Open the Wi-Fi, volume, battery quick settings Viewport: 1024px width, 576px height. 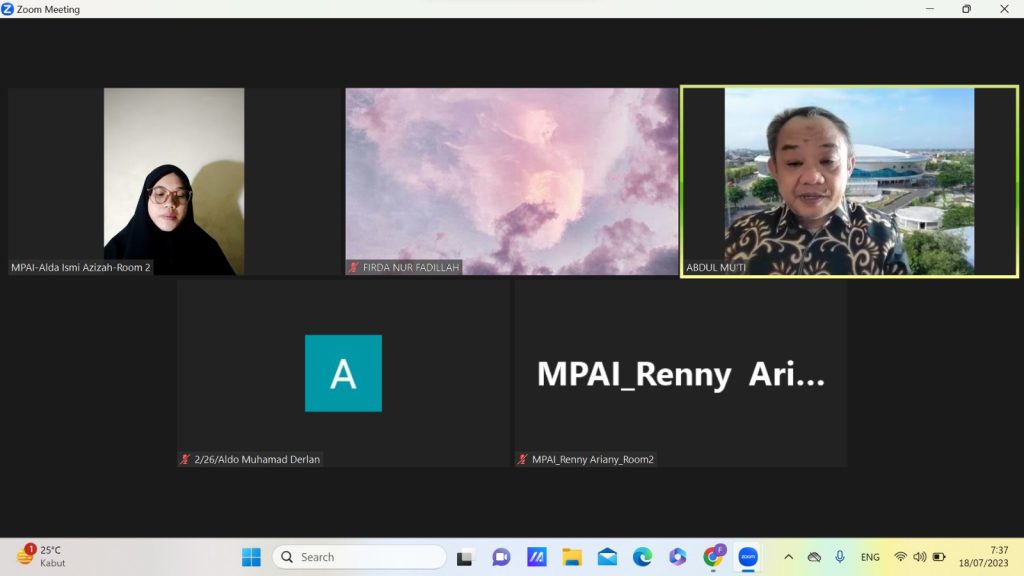pos(919,557)
